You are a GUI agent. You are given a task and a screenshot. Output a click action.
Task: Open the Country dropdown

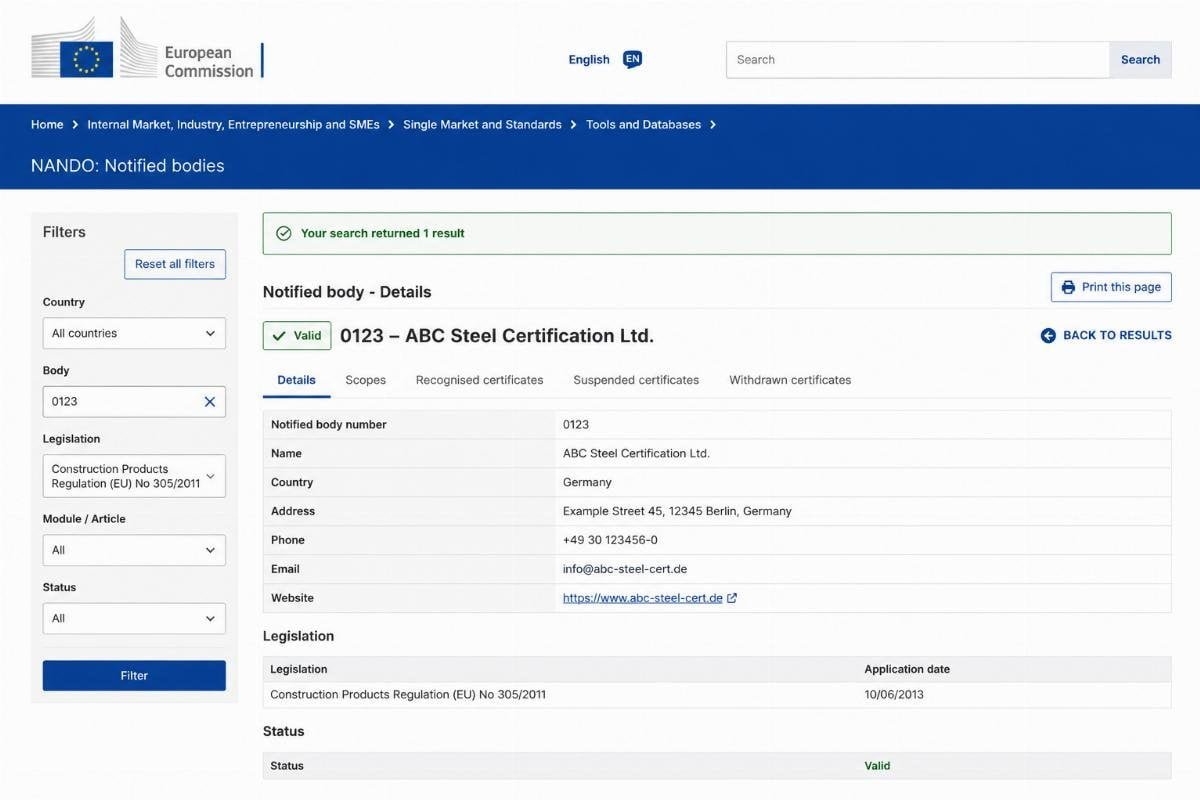(x=134, y=333)
